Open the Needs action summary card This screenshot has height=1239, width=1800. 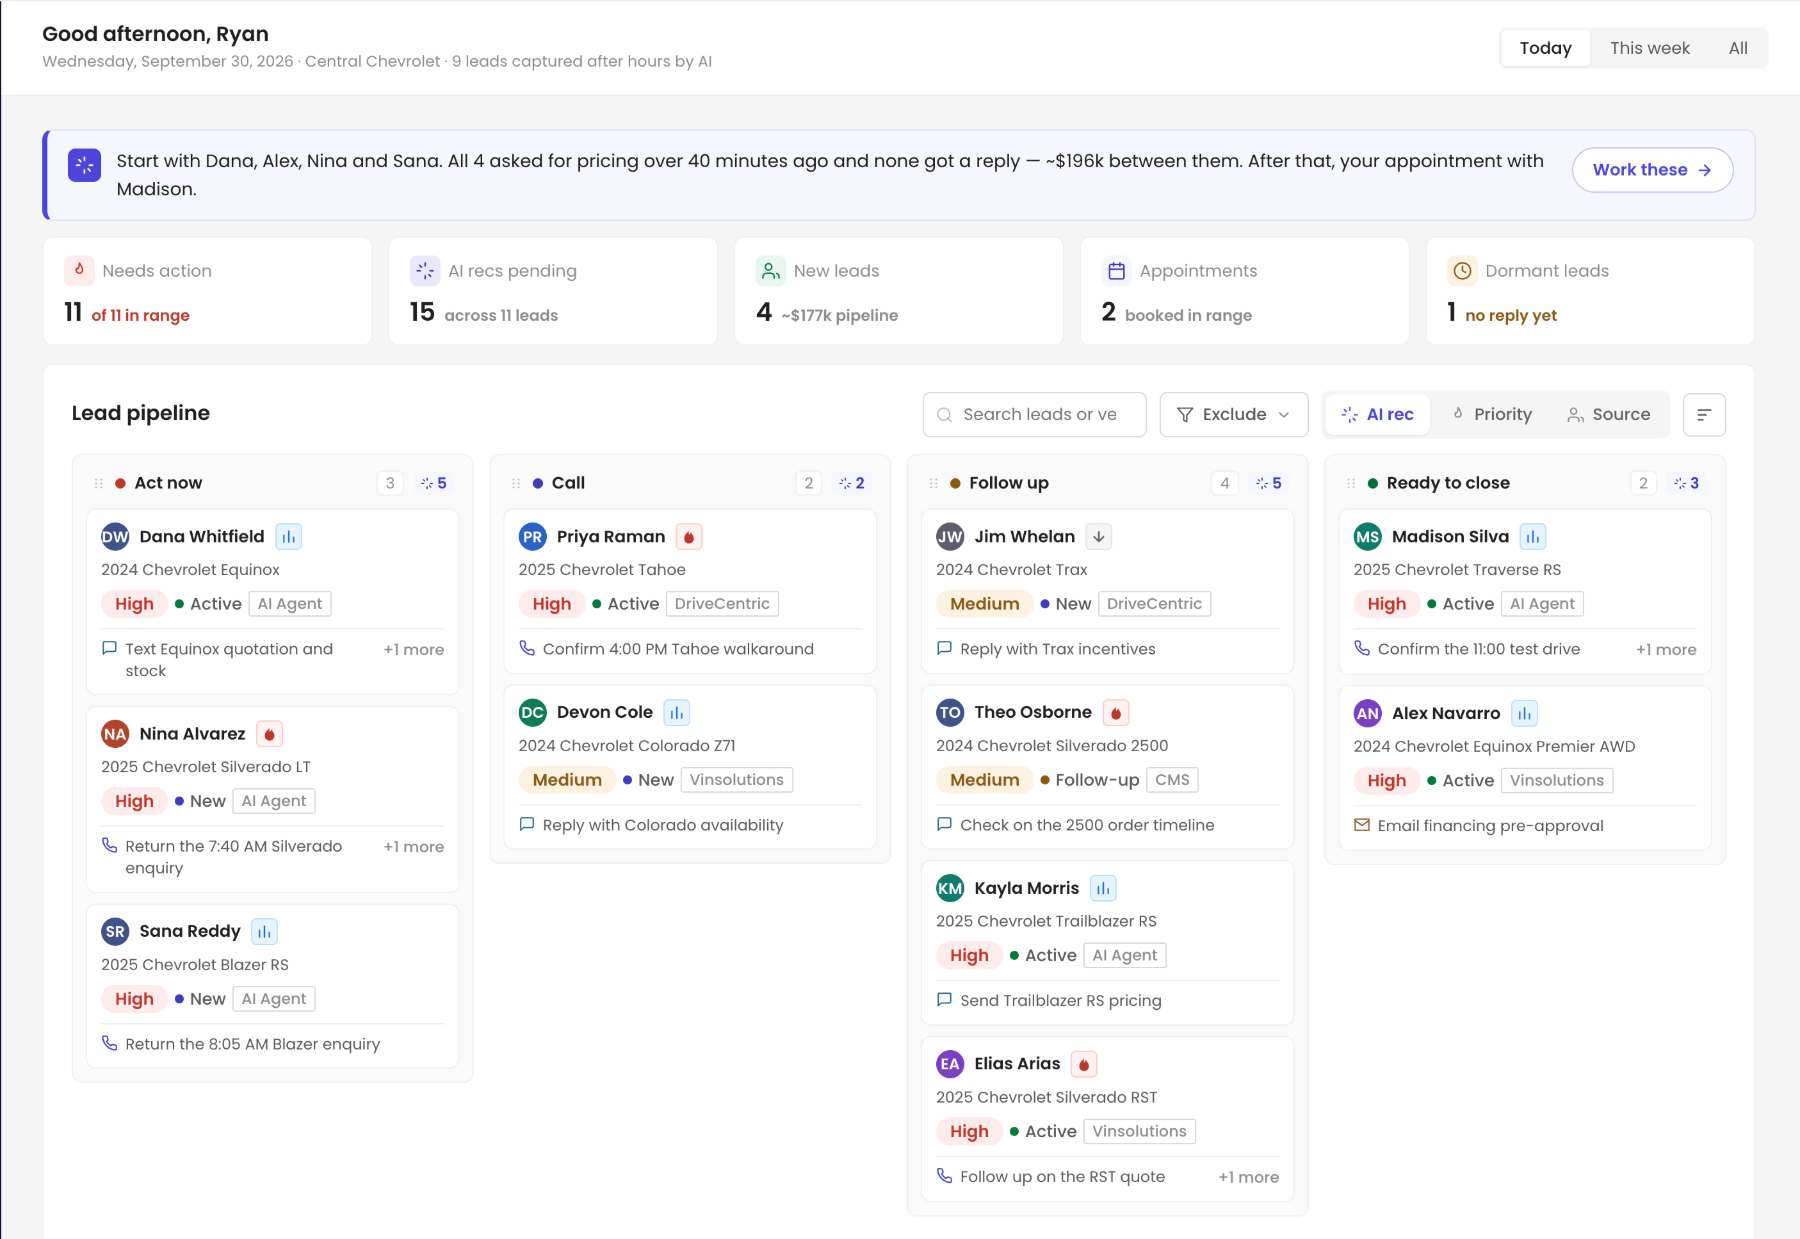point(207,291)
